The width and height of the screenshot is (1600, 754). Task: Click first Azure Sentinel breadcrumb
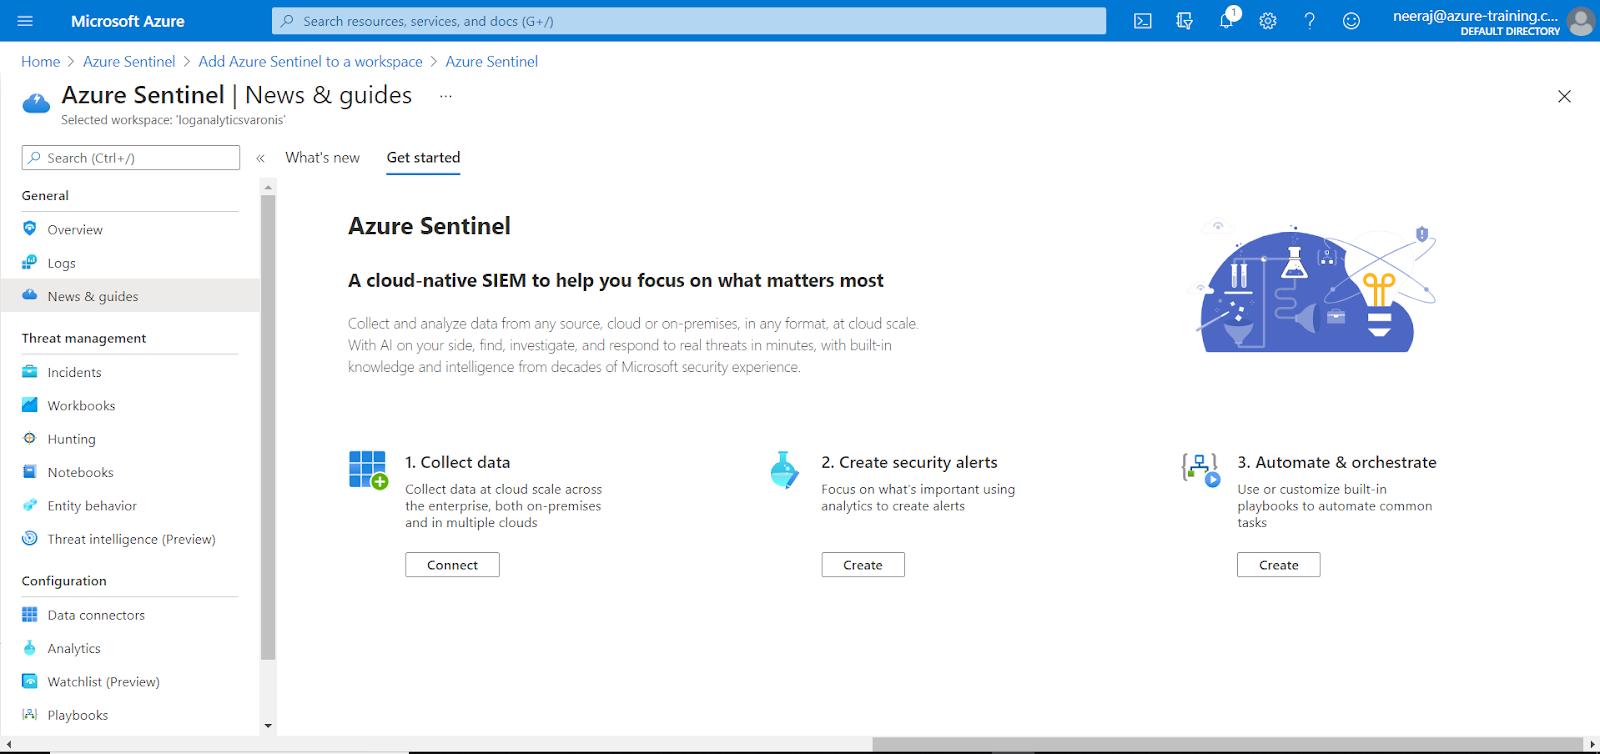(129, 62)
